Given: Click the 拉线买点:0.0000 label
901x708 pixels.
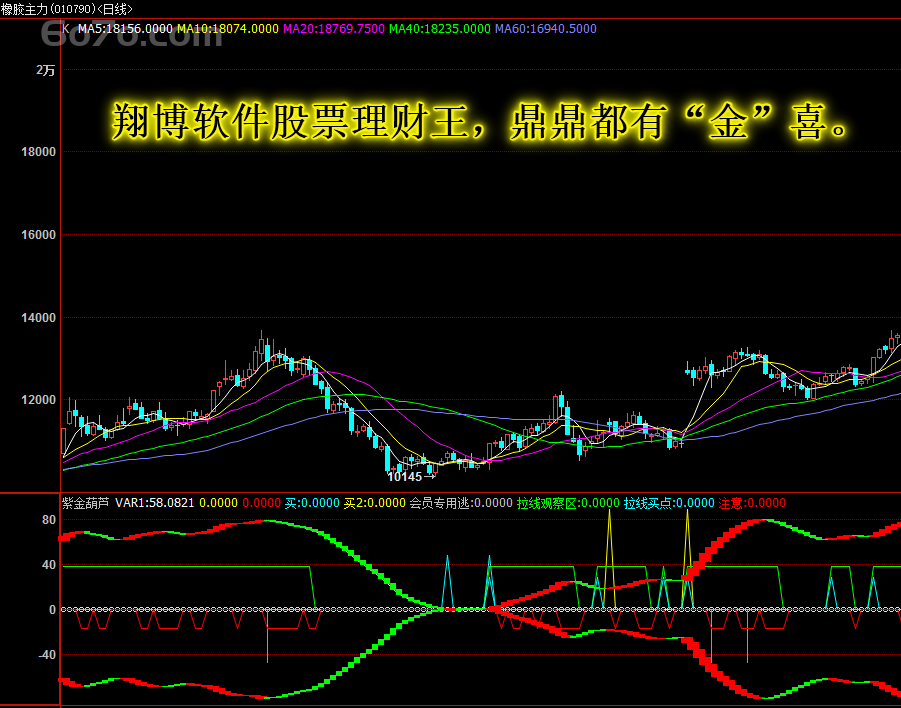Looking at the screenshot, I should 669,503.
